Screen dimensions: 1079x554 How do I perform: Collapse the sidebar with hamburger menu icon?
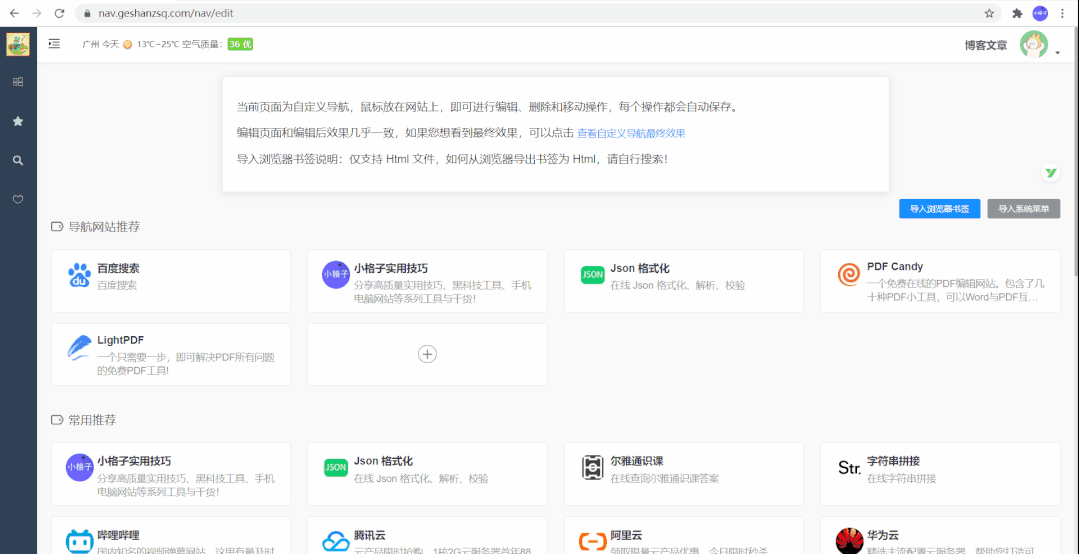coord(54,44)
